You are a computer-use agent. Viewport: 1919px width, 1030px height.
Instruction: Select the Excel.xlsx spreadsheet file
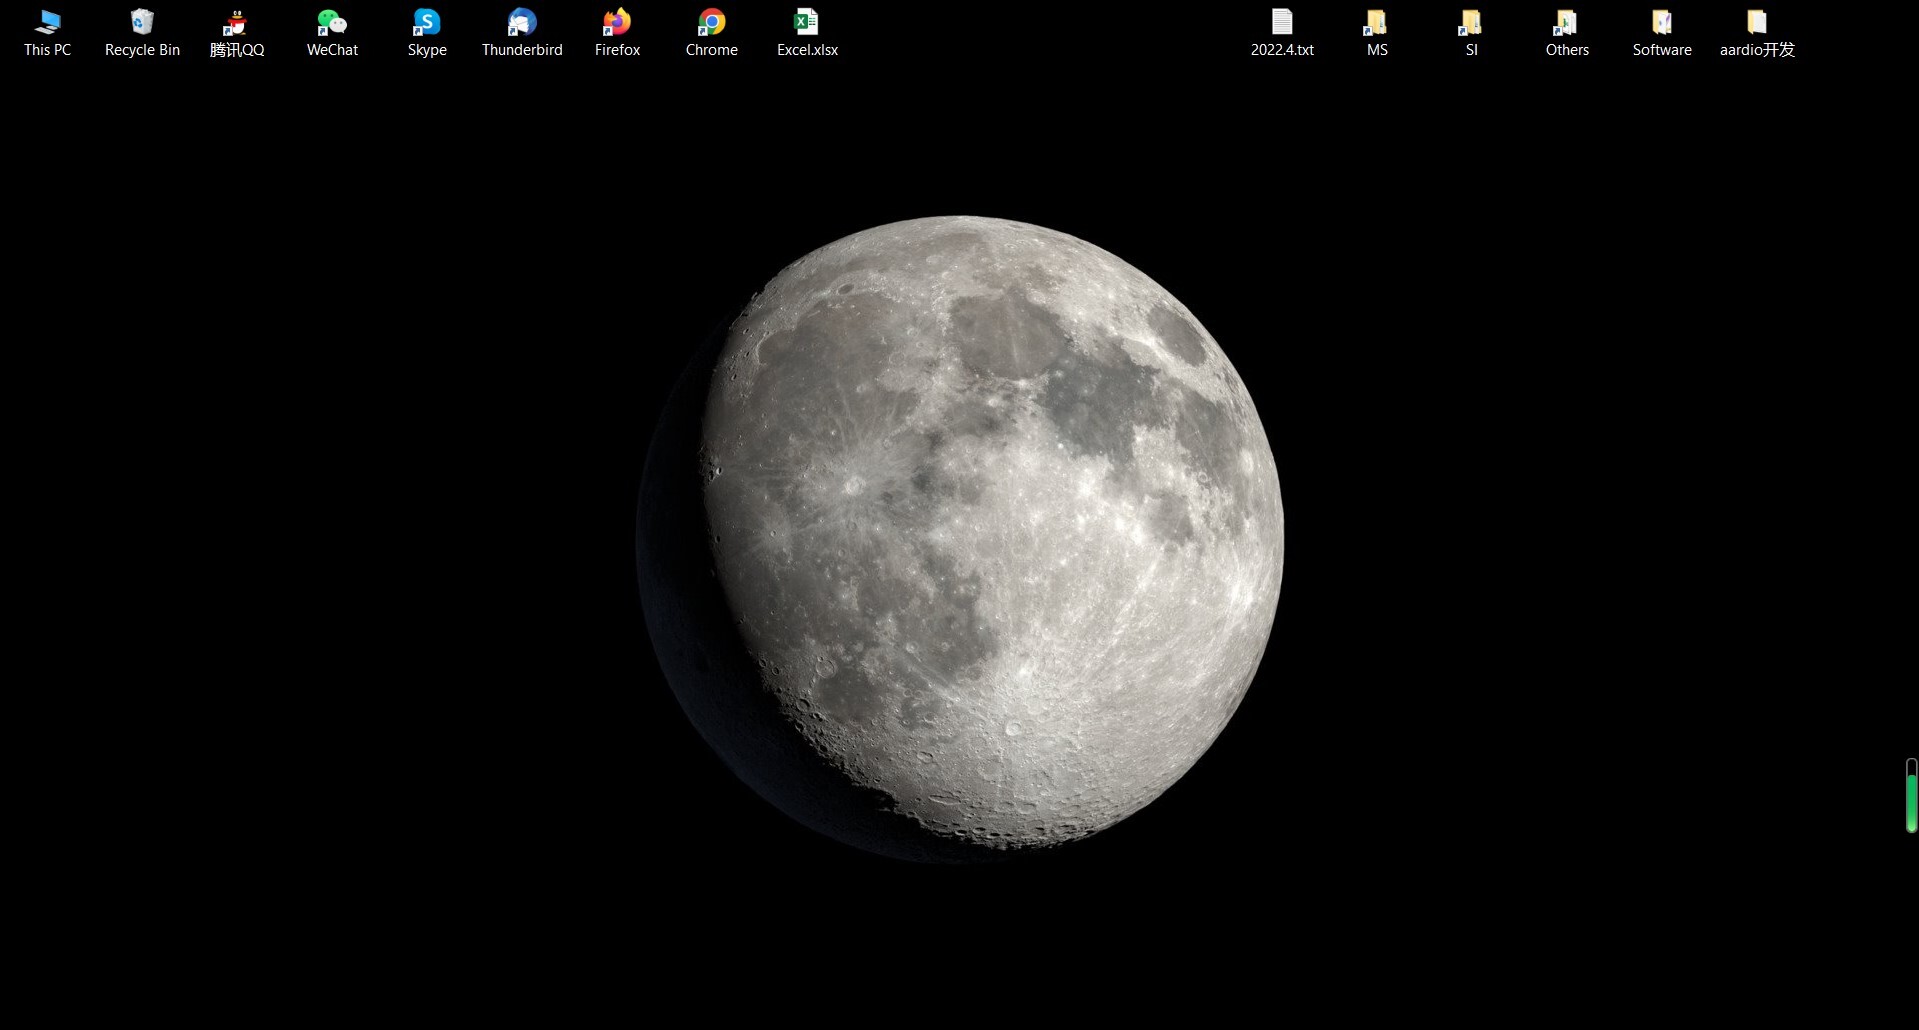tap(806, 22)
